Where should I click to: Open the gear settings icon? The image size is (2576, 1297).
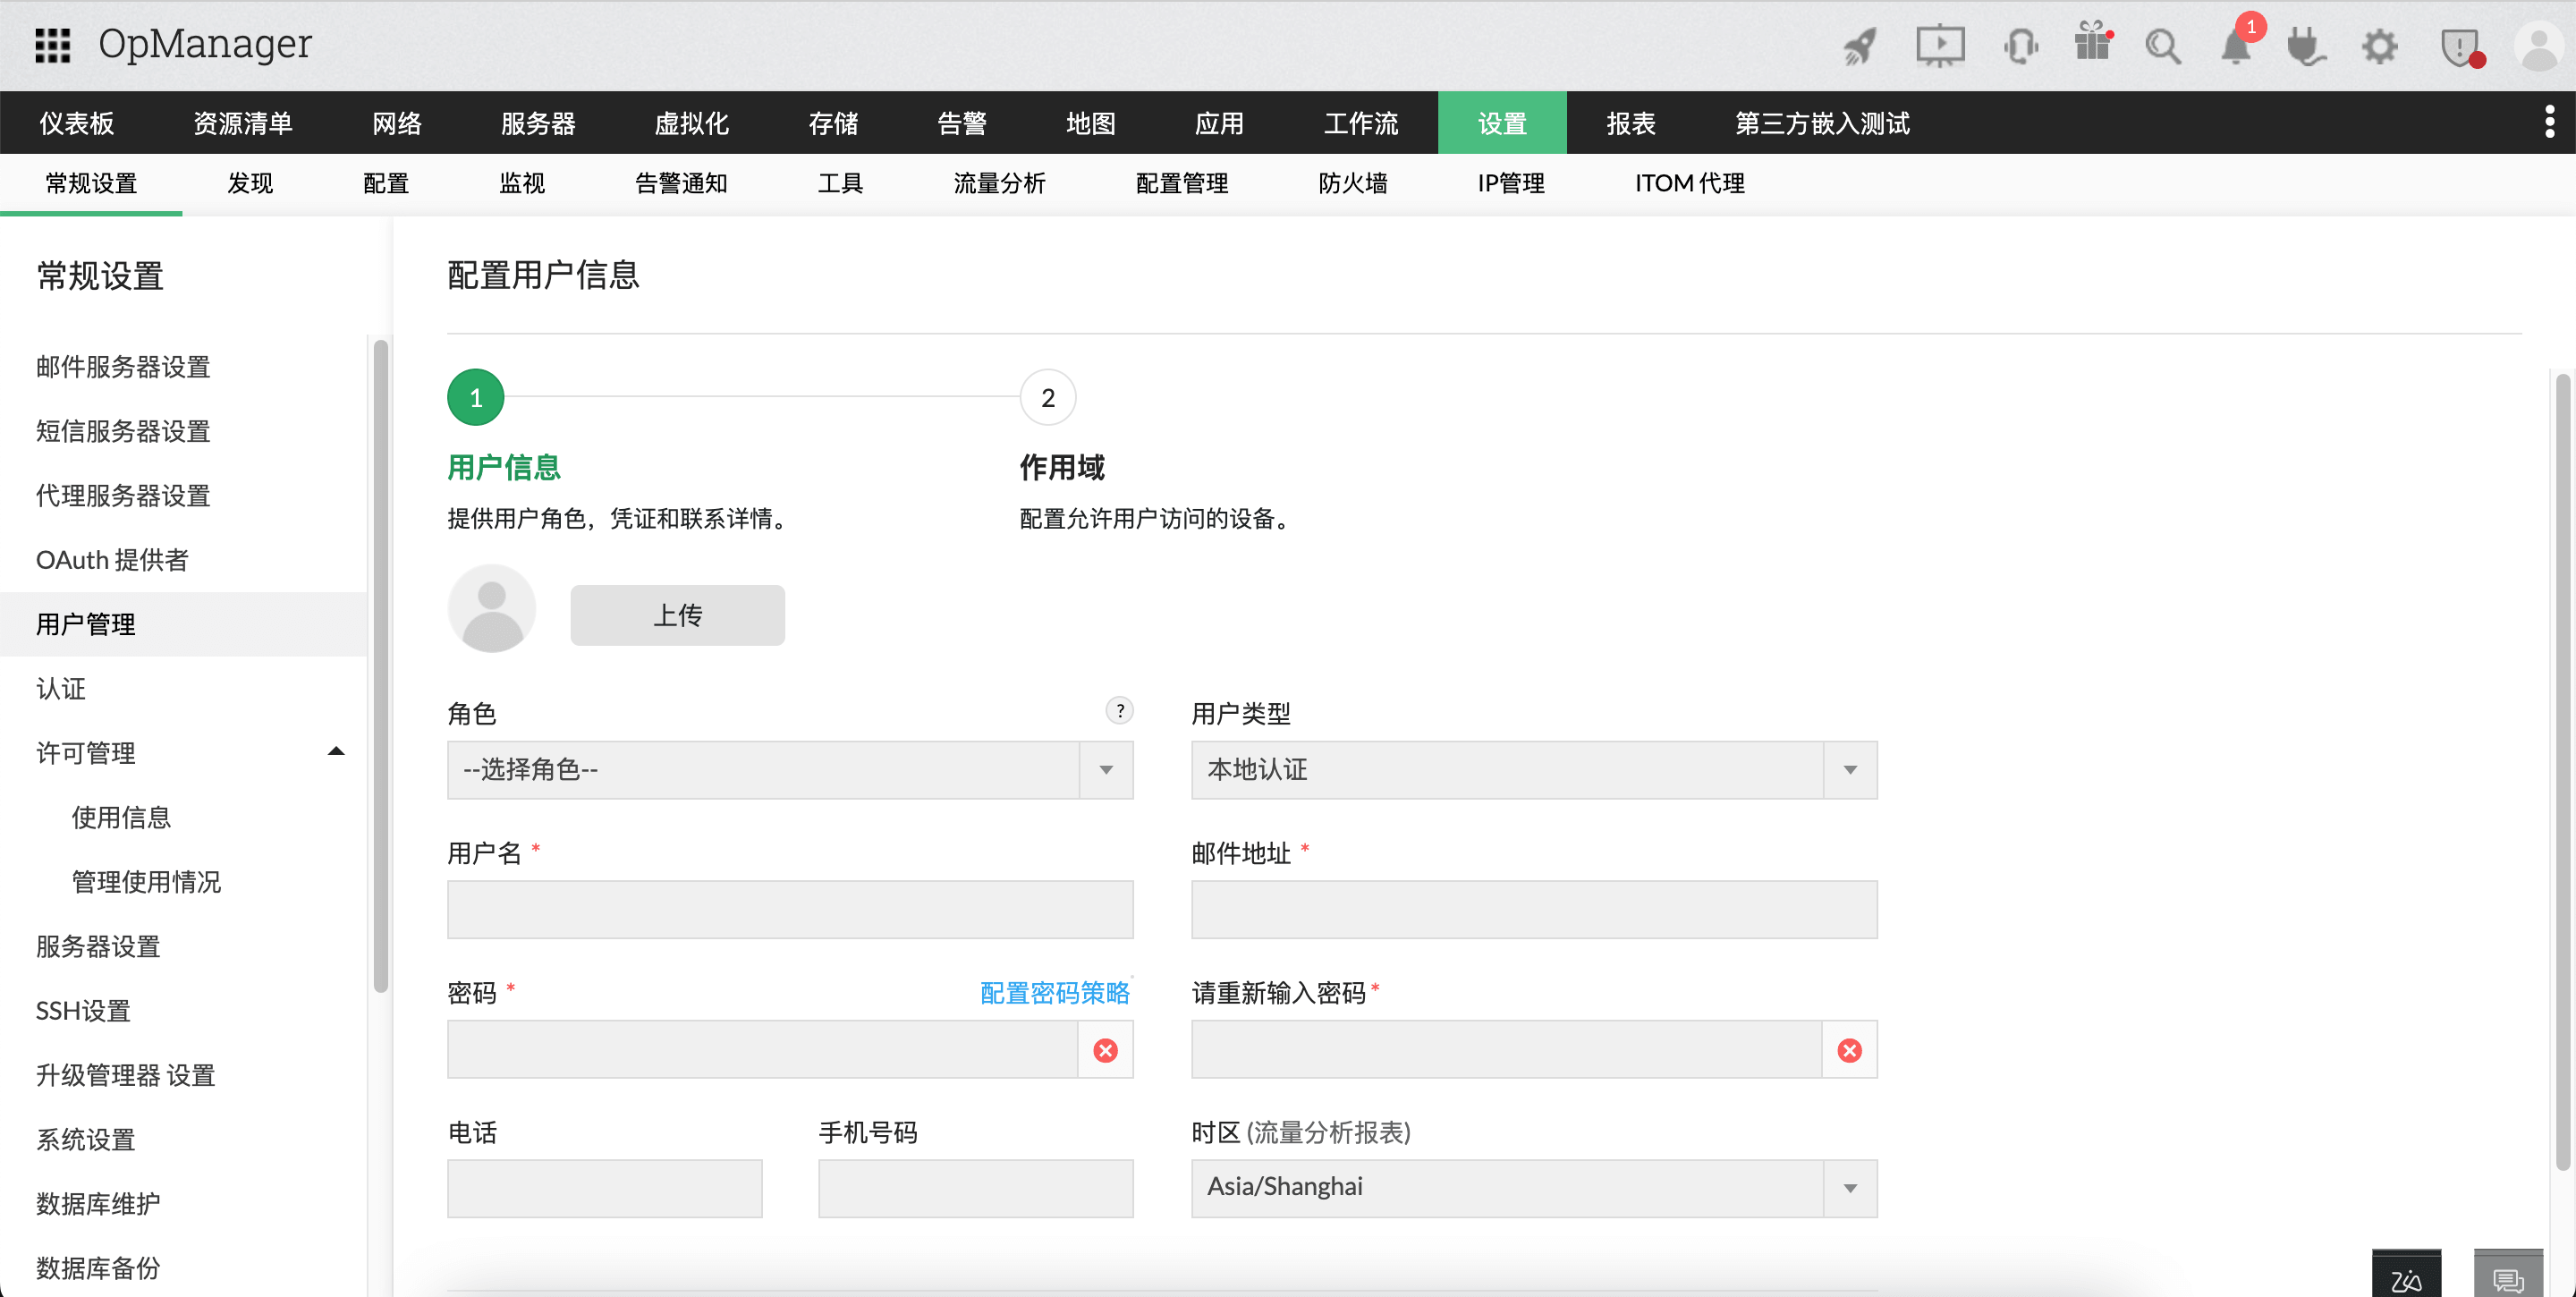2379,47
